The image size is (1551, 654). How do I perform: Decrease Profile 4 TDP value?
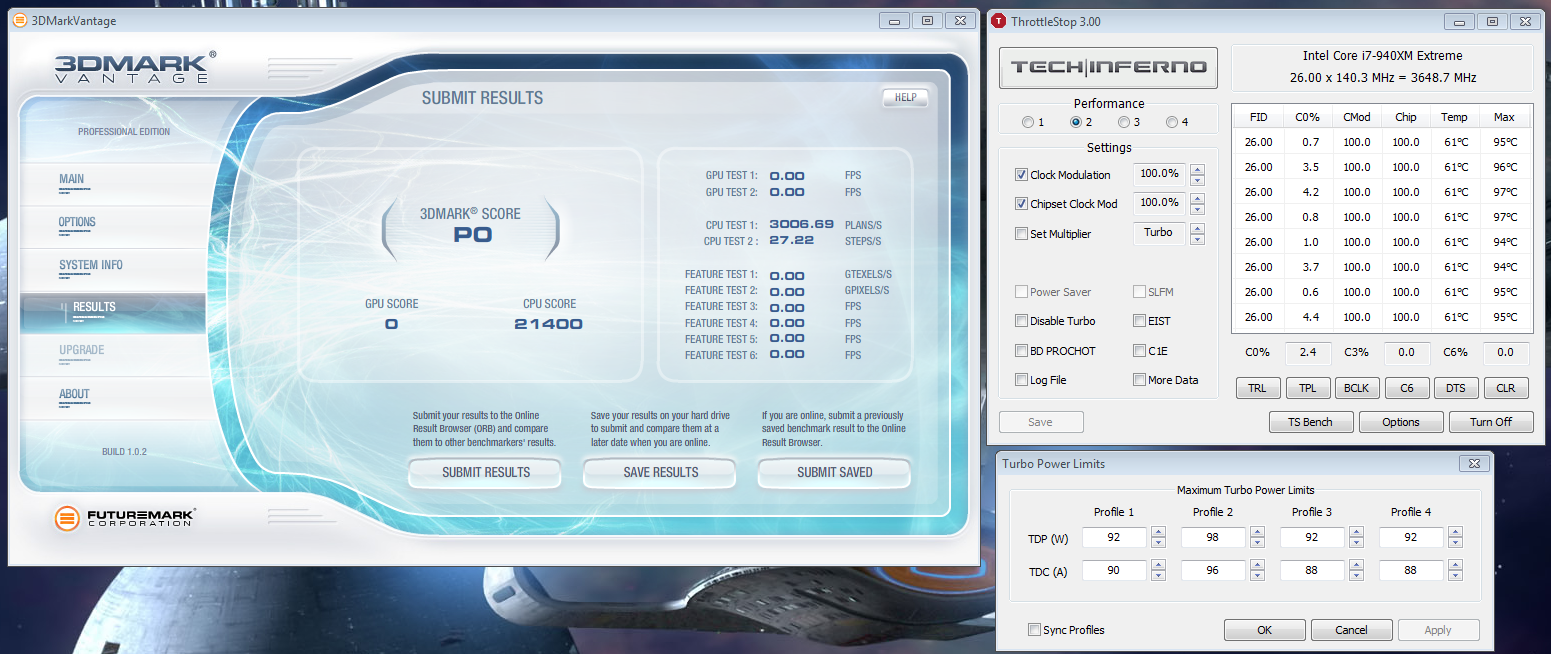(1455, 544)
